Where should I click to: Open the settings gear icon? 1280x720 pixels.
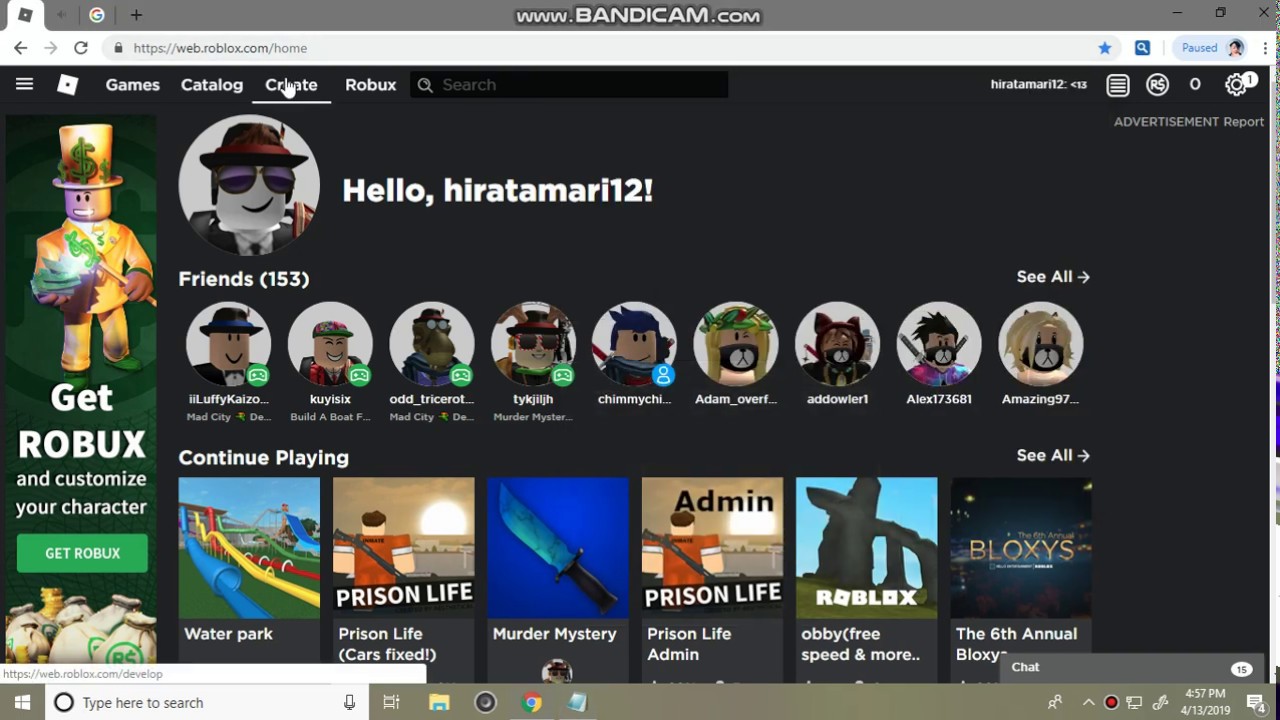[1237, 85]
